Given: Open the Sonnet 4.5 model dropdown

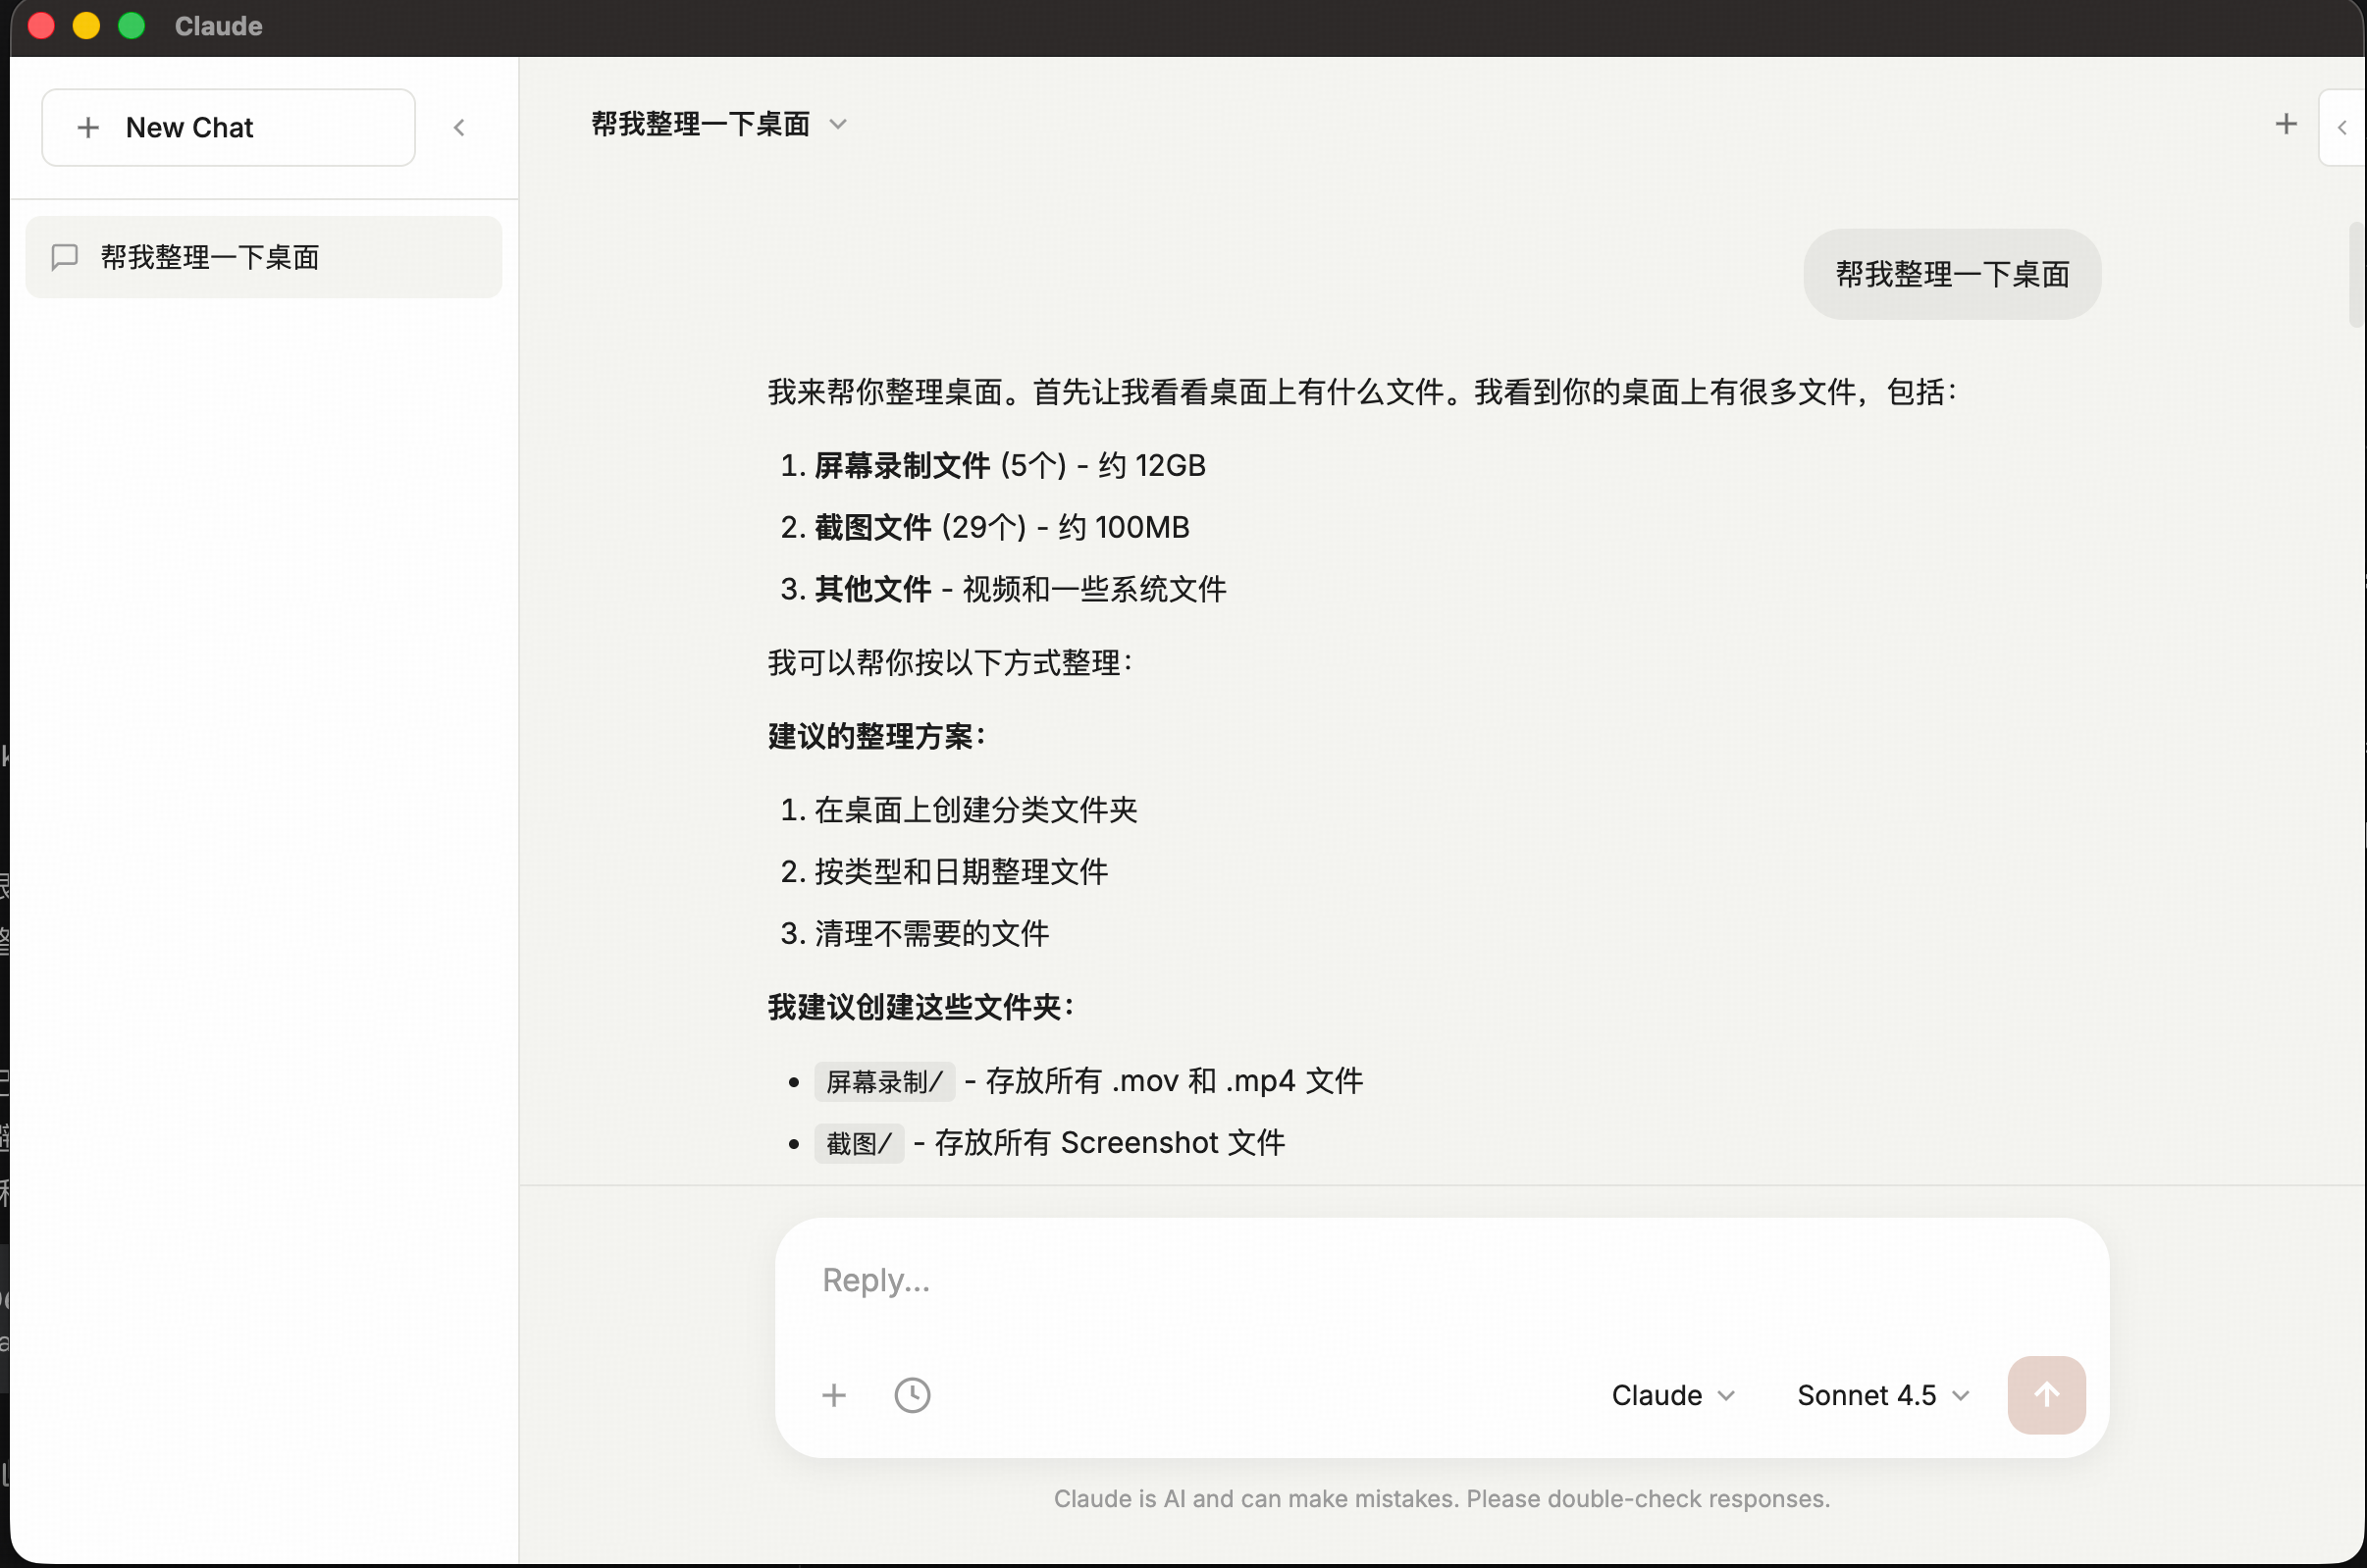Looking at the screenshot, I should (1882, 1394).
